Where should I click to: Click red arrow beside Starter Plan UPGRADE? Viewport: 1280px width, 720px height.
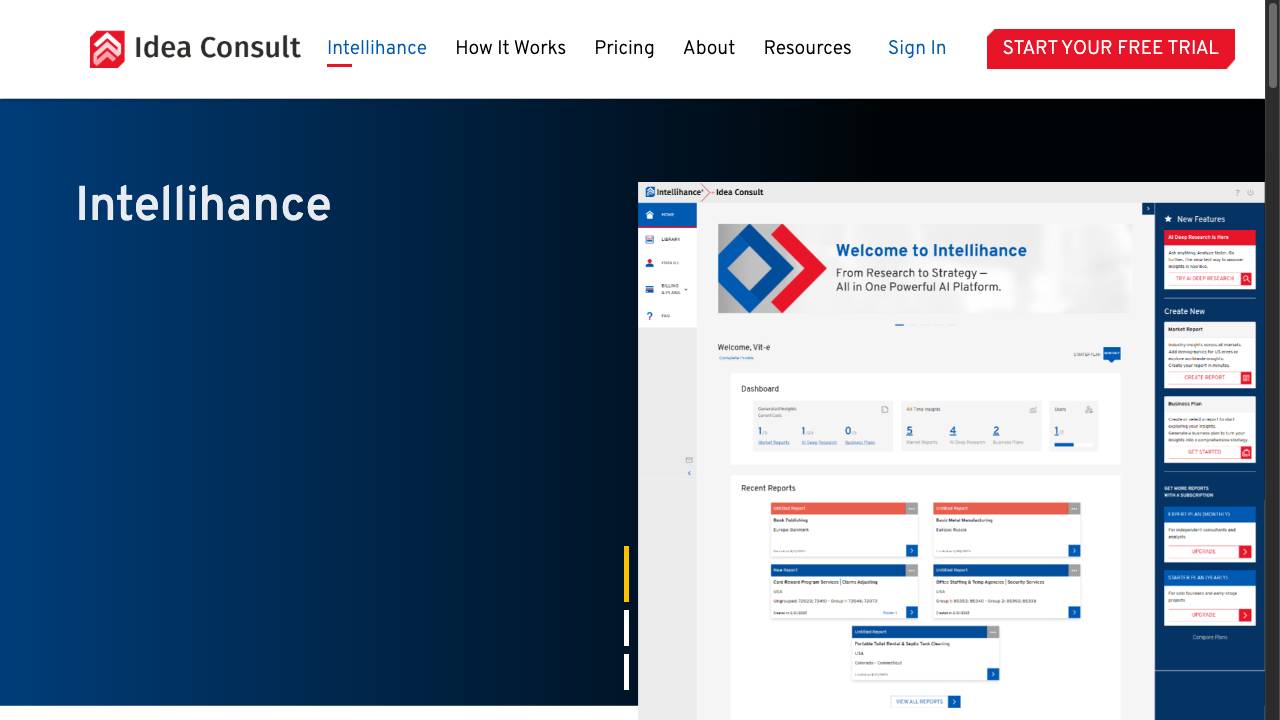1245,615
